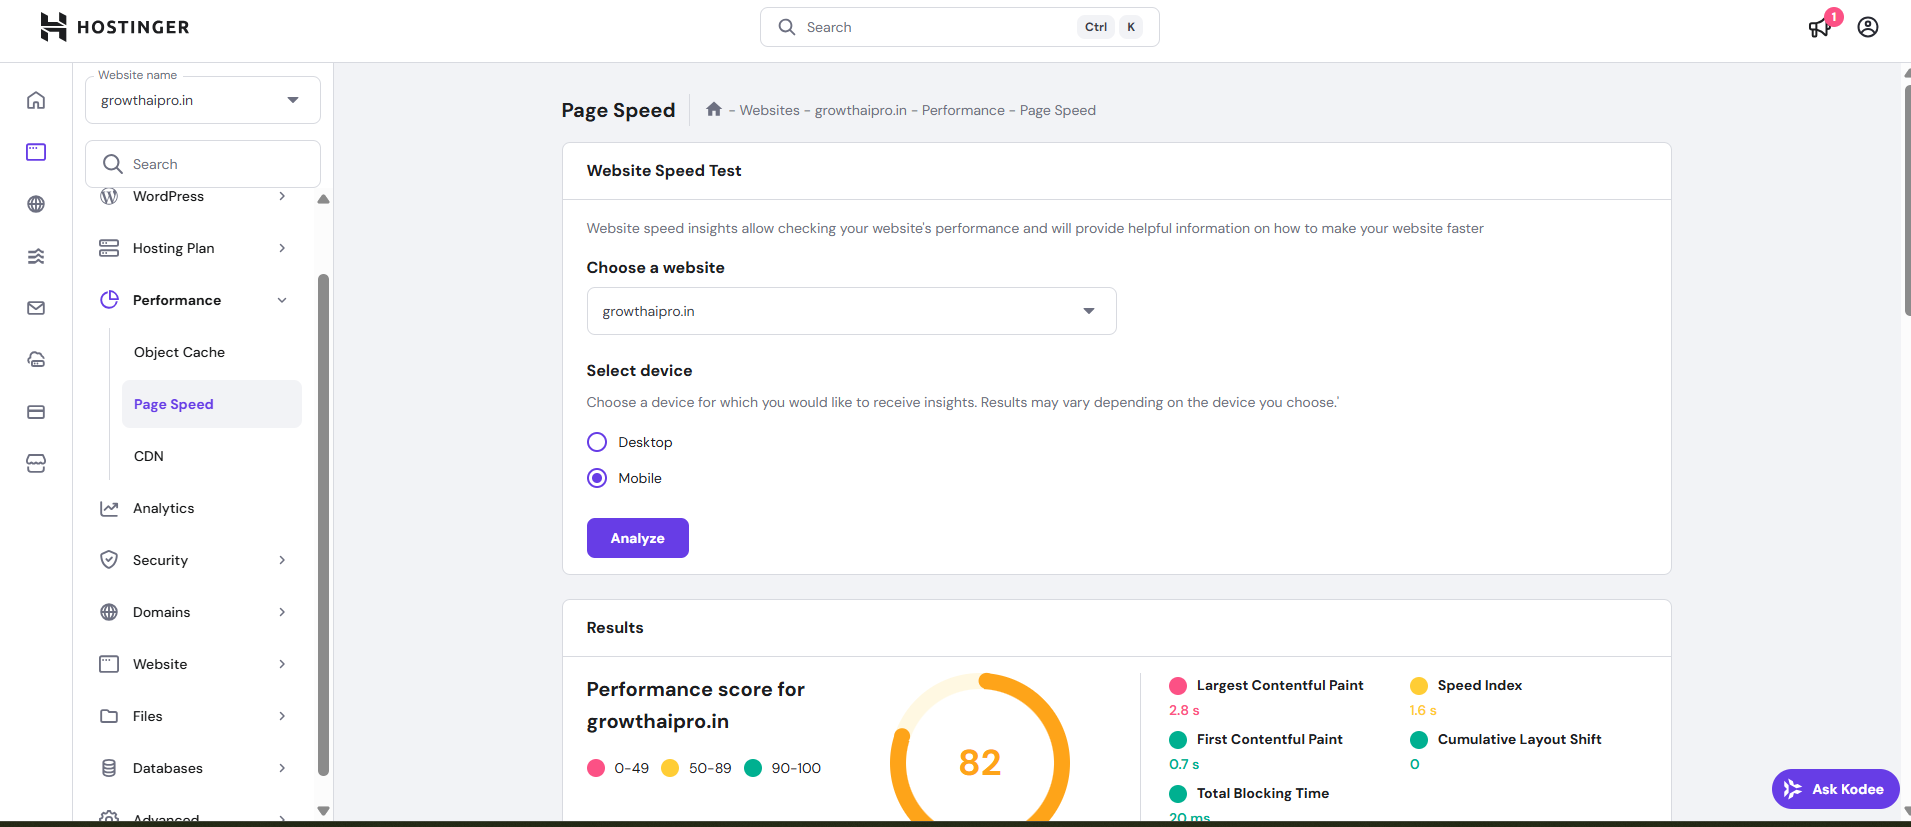Click the Domains globe icon in sidebar menu
The height and width of the screenshot is (827, 1911).
pyautogui.click(x=109, y=612)
